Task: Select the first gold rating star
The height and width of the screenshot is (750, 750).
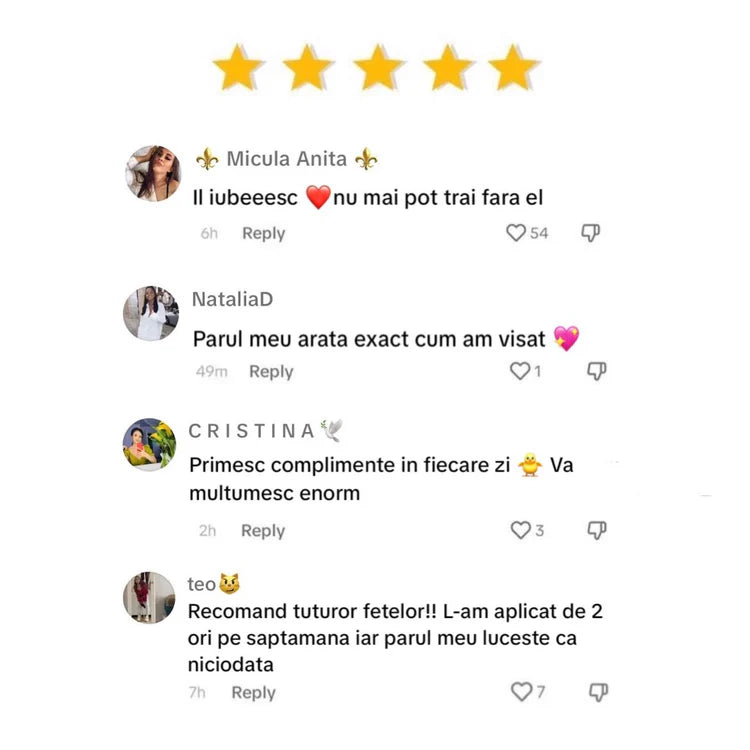Action: point(238,67)
